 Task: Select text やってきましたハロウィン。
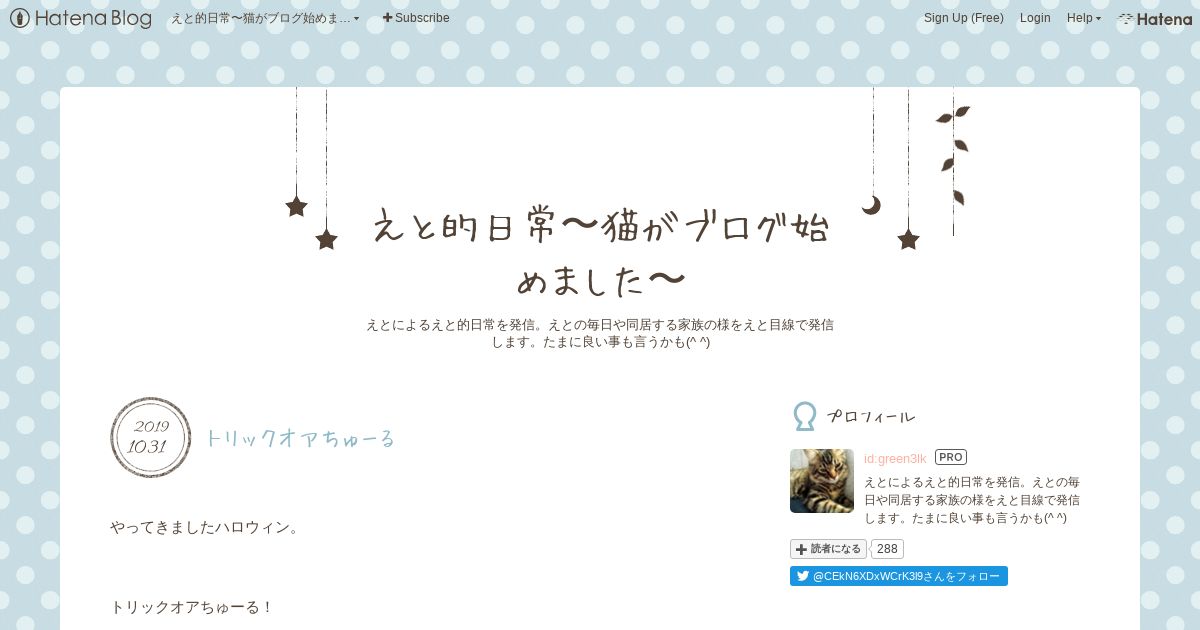coord(205,527)
